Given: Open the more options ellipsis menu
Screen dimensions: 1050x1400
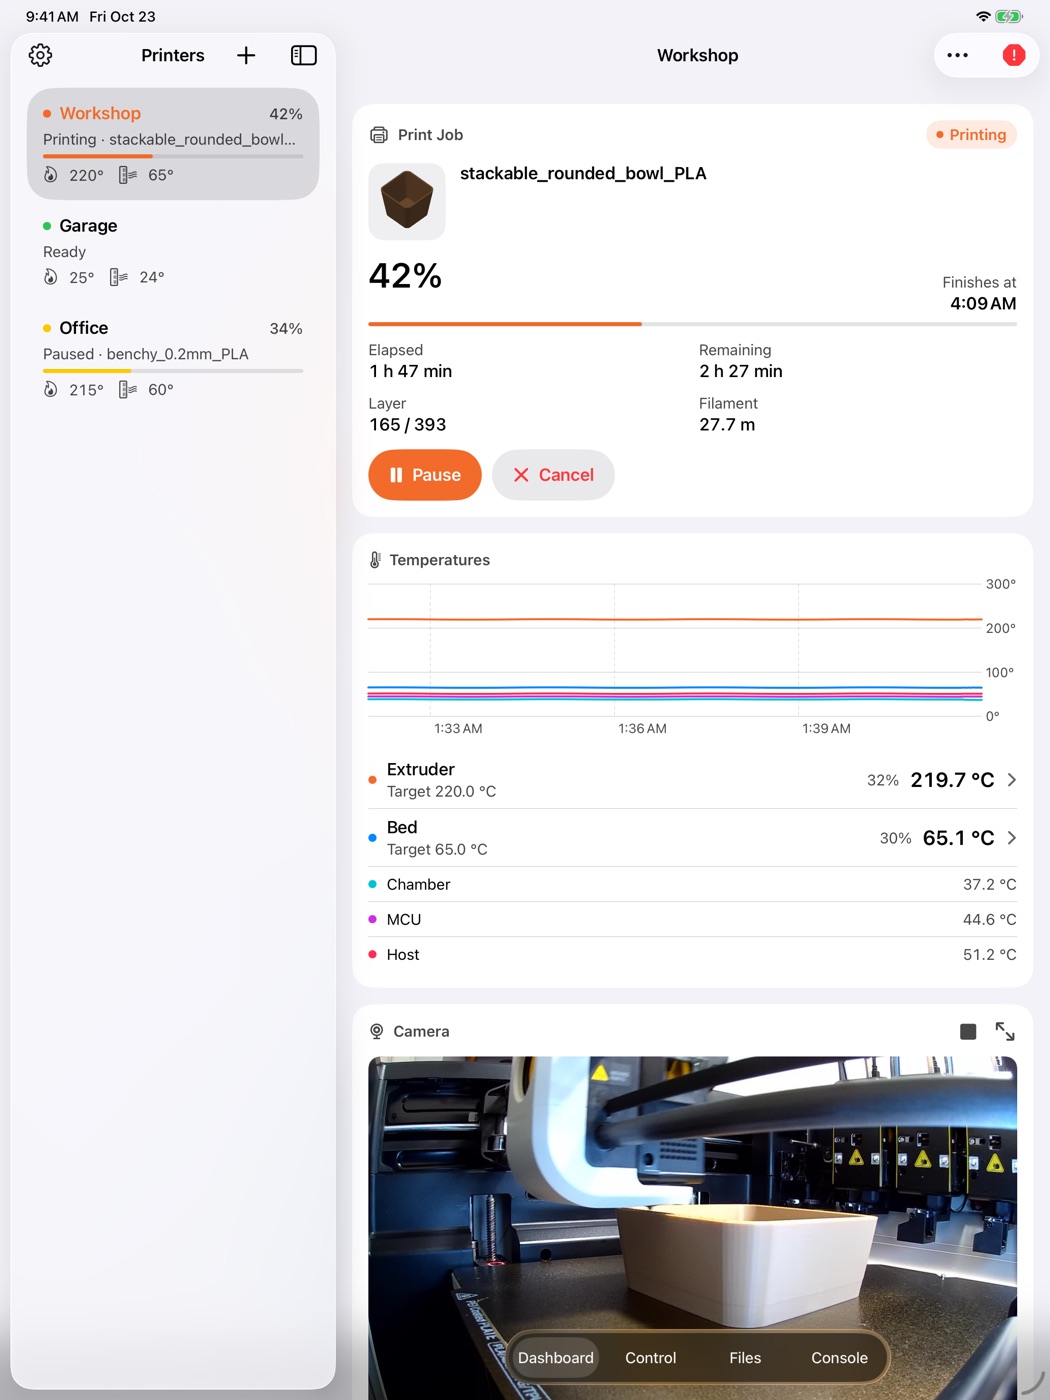Looking at the screenshot, I should click(957, 55).
